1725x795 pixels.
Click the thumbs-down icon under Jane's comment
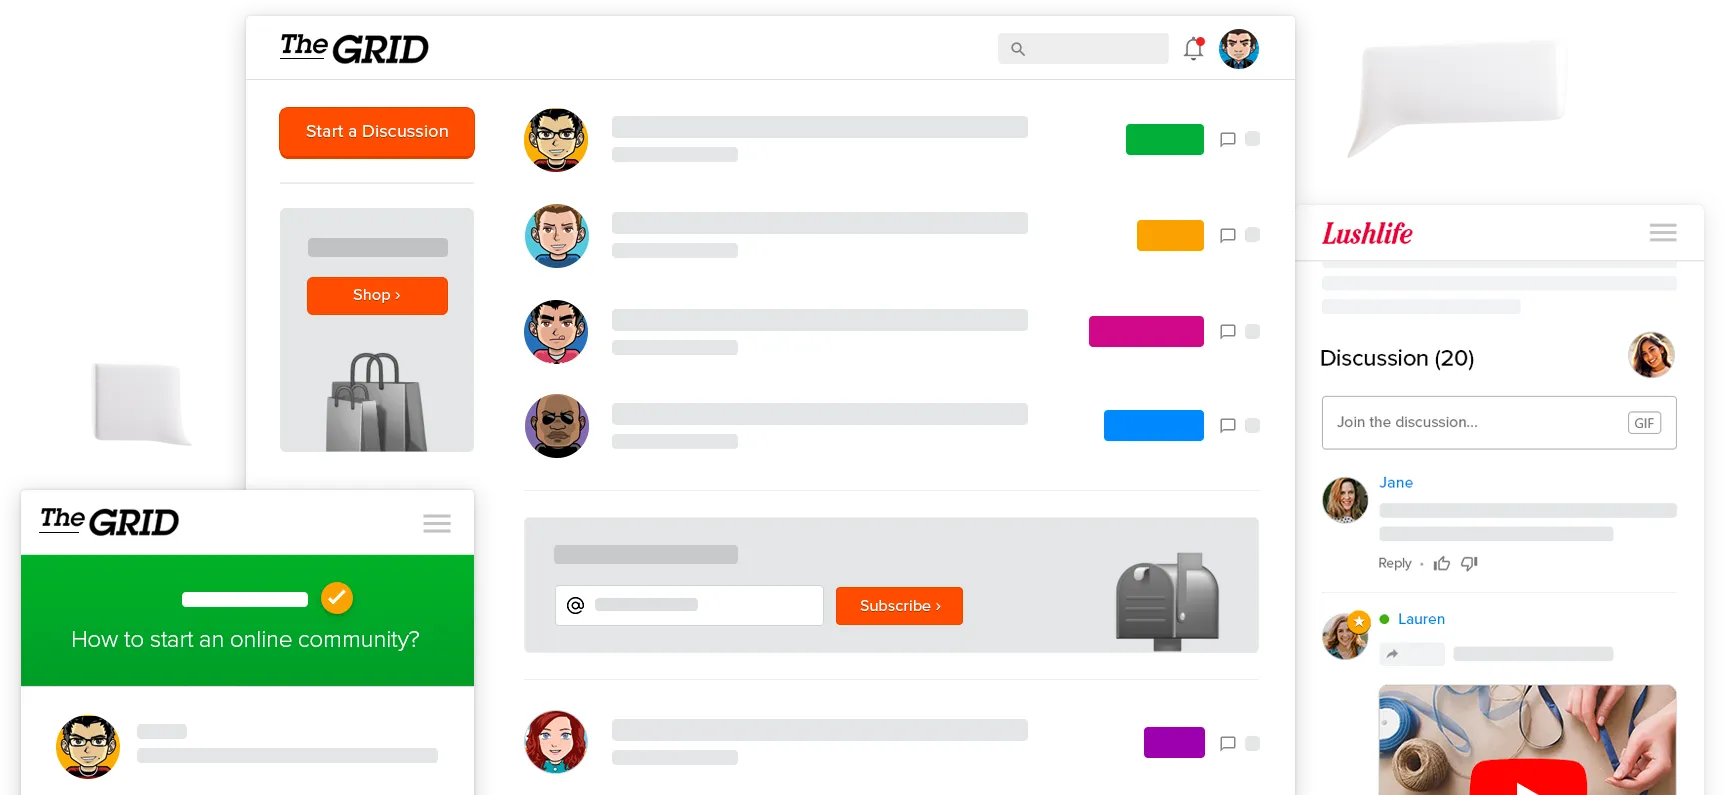(x=1469, y=564)
